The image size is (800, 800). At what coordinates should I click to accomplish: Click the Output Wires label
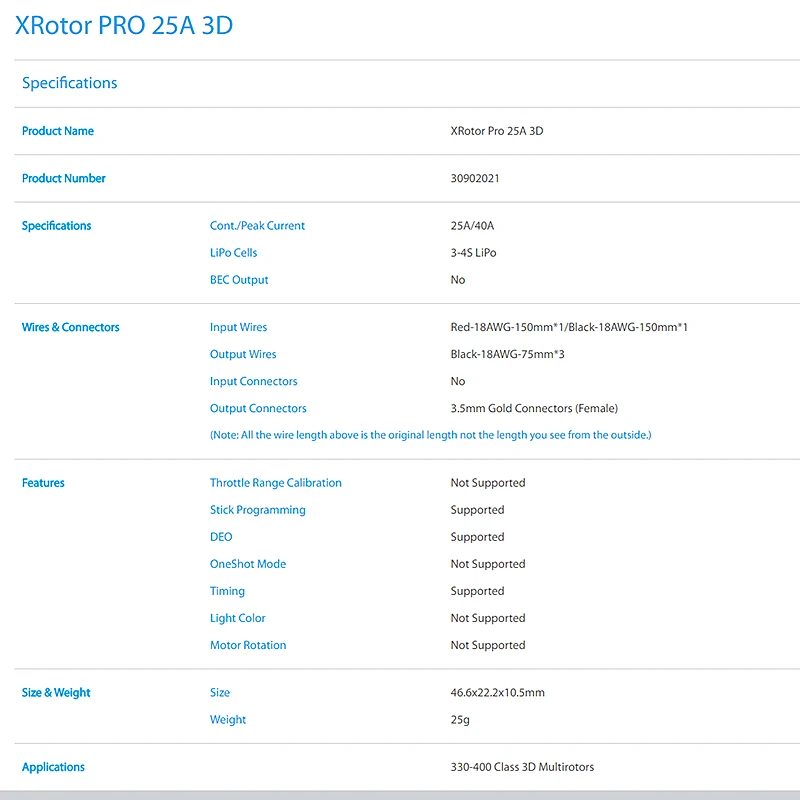[243, 355]
